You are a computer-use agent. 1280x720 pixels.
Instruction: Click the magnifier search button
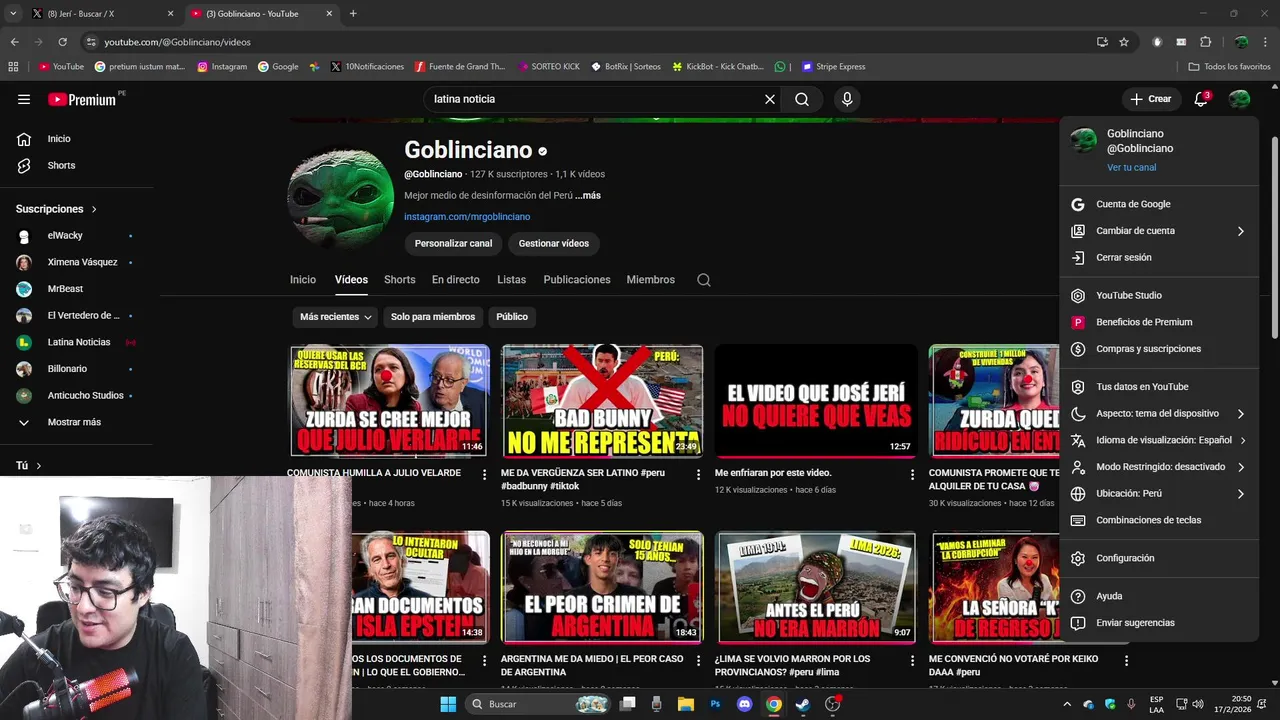click(x=802, y=99)
